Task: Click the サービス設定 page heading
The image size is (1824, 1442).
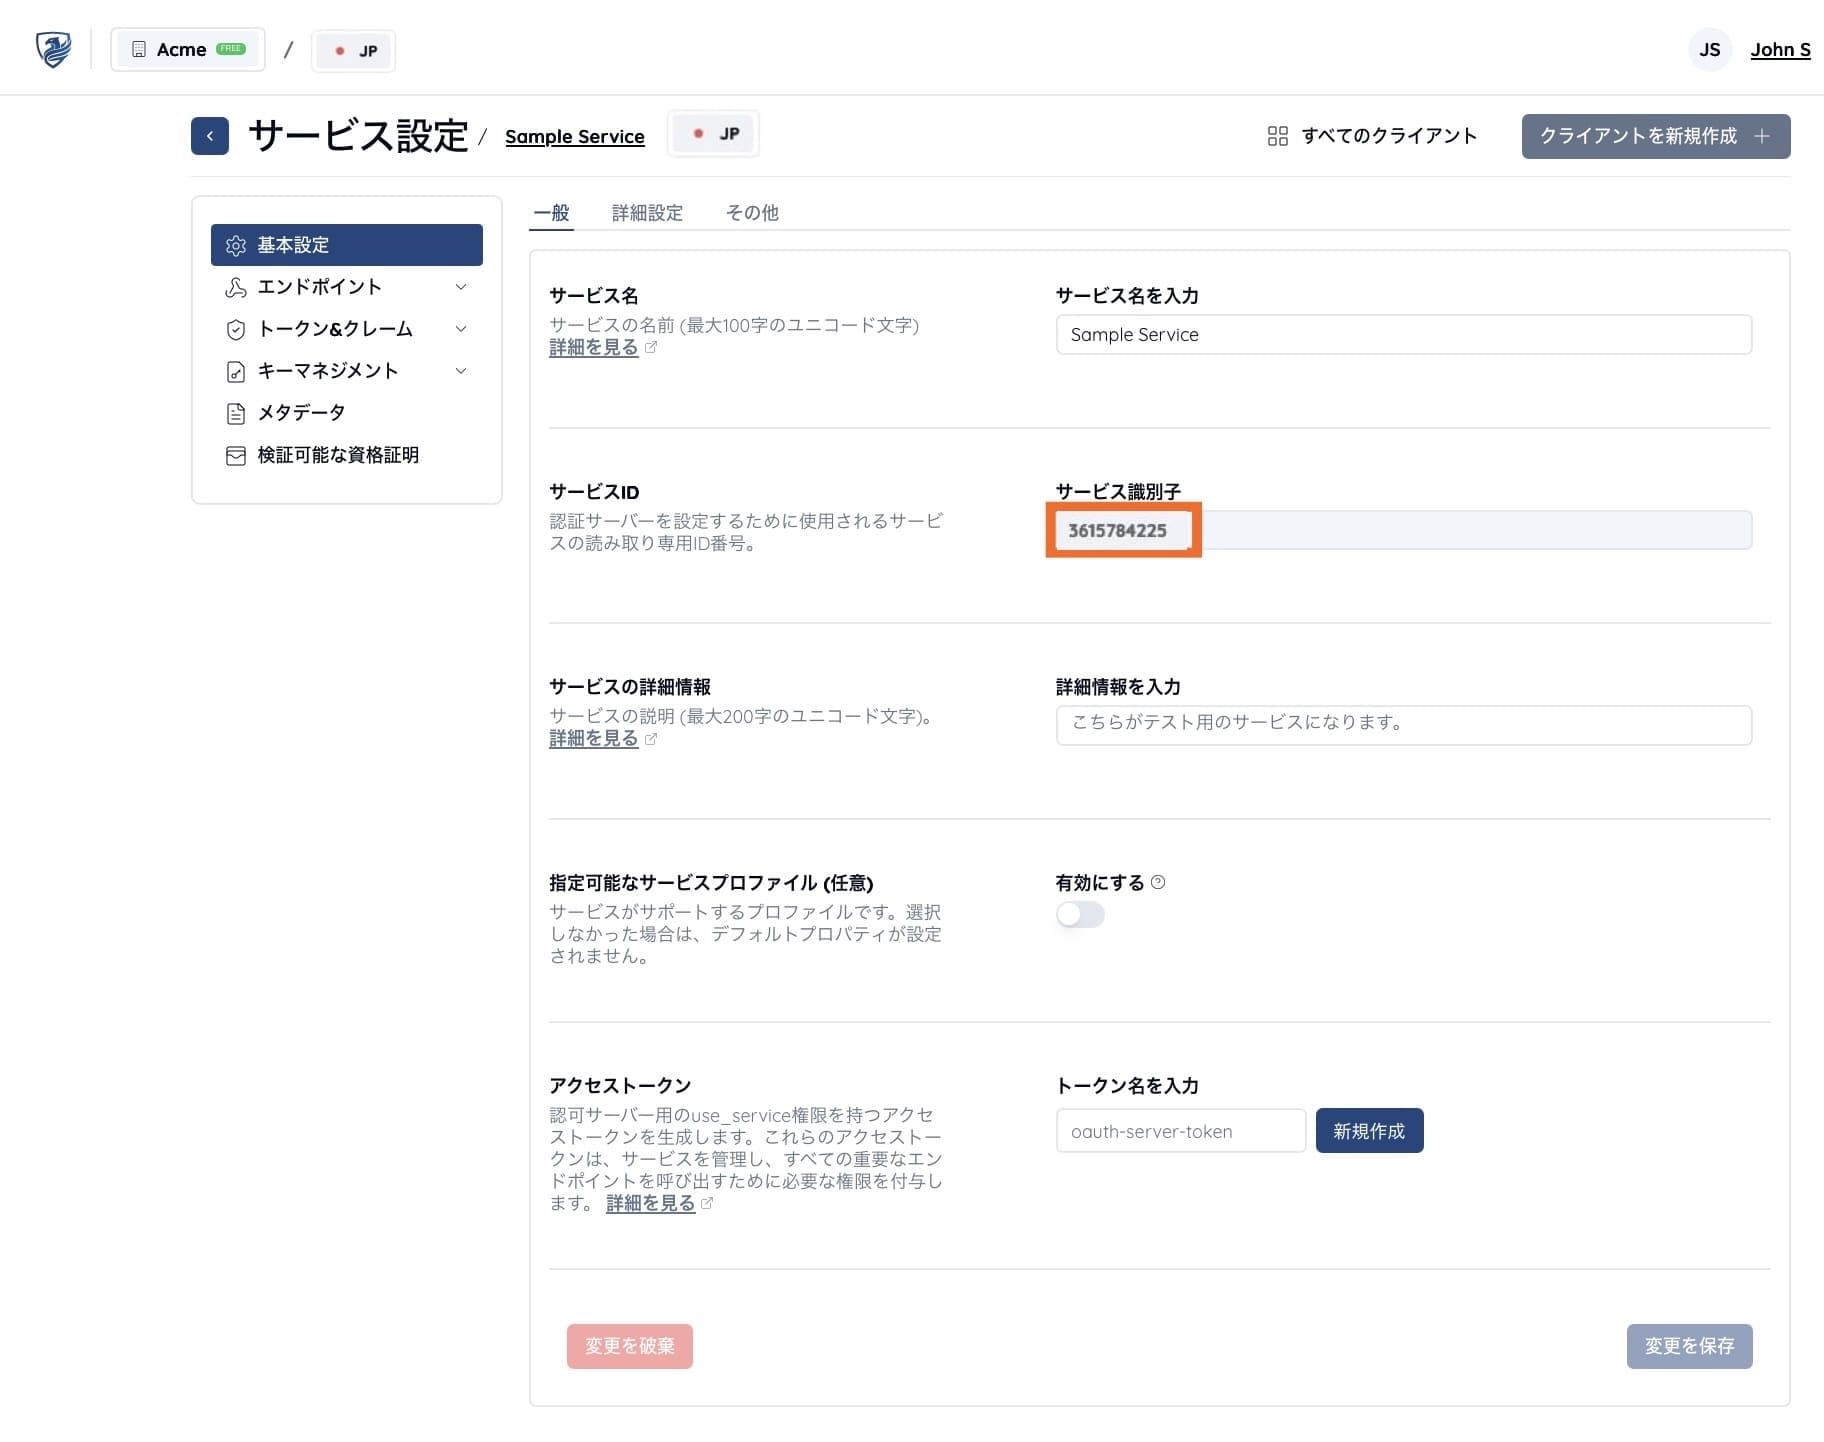Action: [358, 136]
